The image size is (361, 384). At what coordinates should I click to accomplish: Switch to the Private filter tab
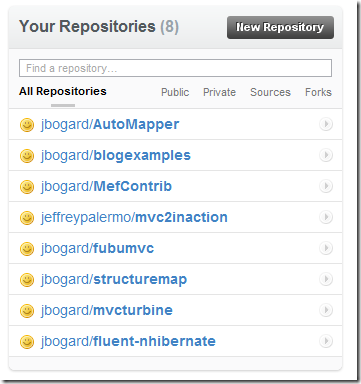[219, 92]
